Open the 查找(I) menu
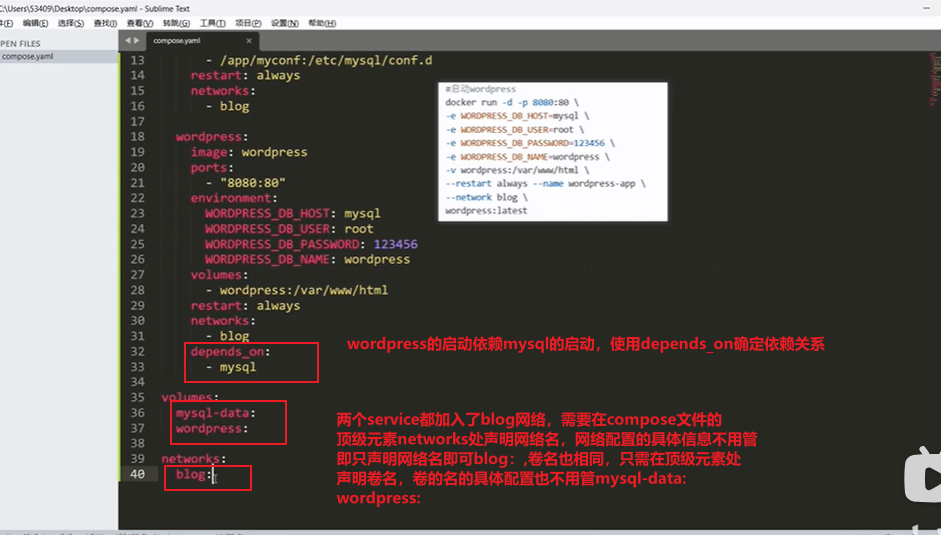The image size is (941, 535). 106,23
